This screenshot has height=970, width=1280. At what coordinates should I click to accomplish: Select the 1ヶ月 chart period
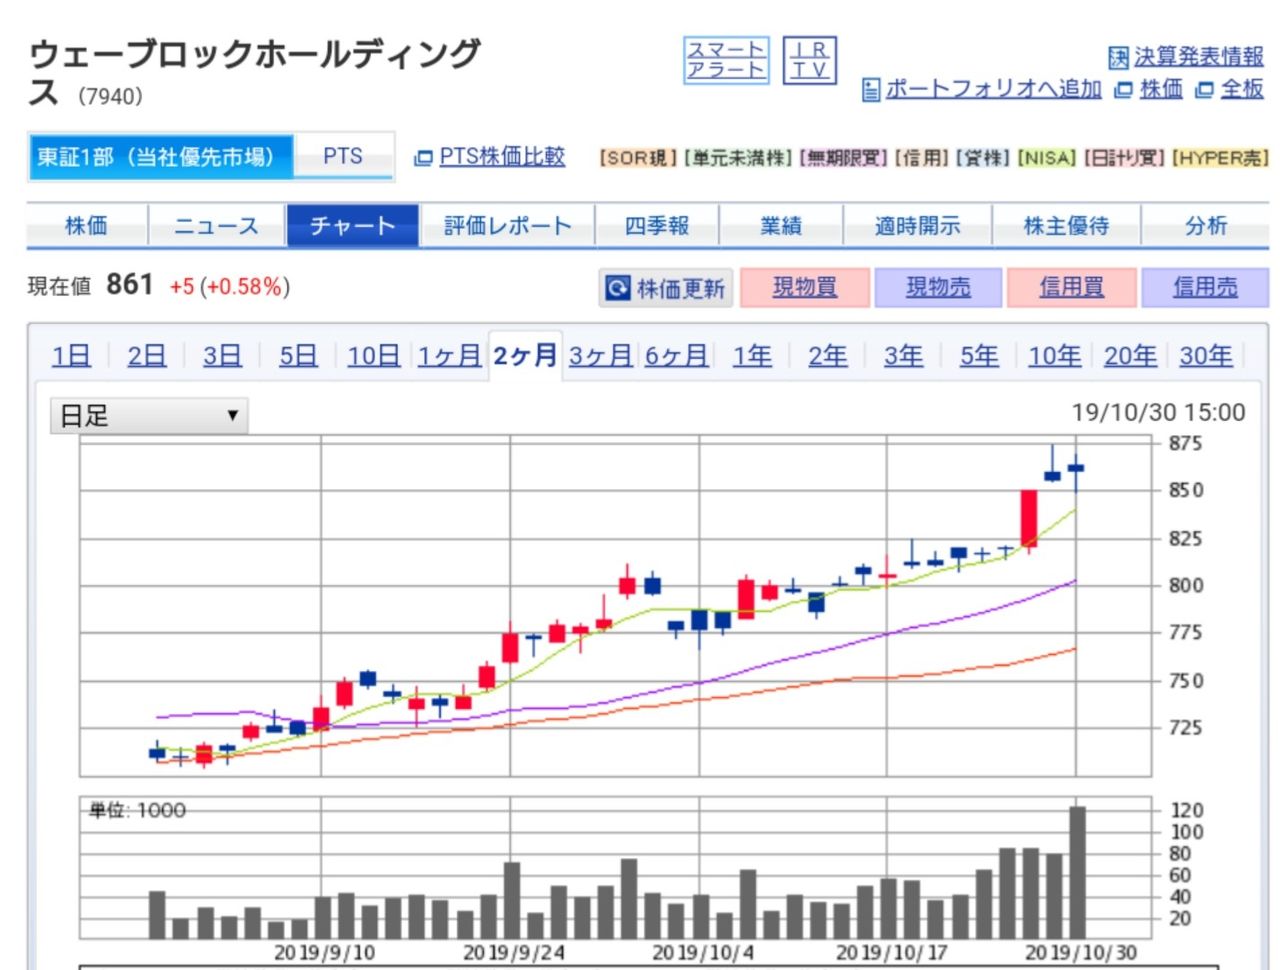(x=449, y=356)
